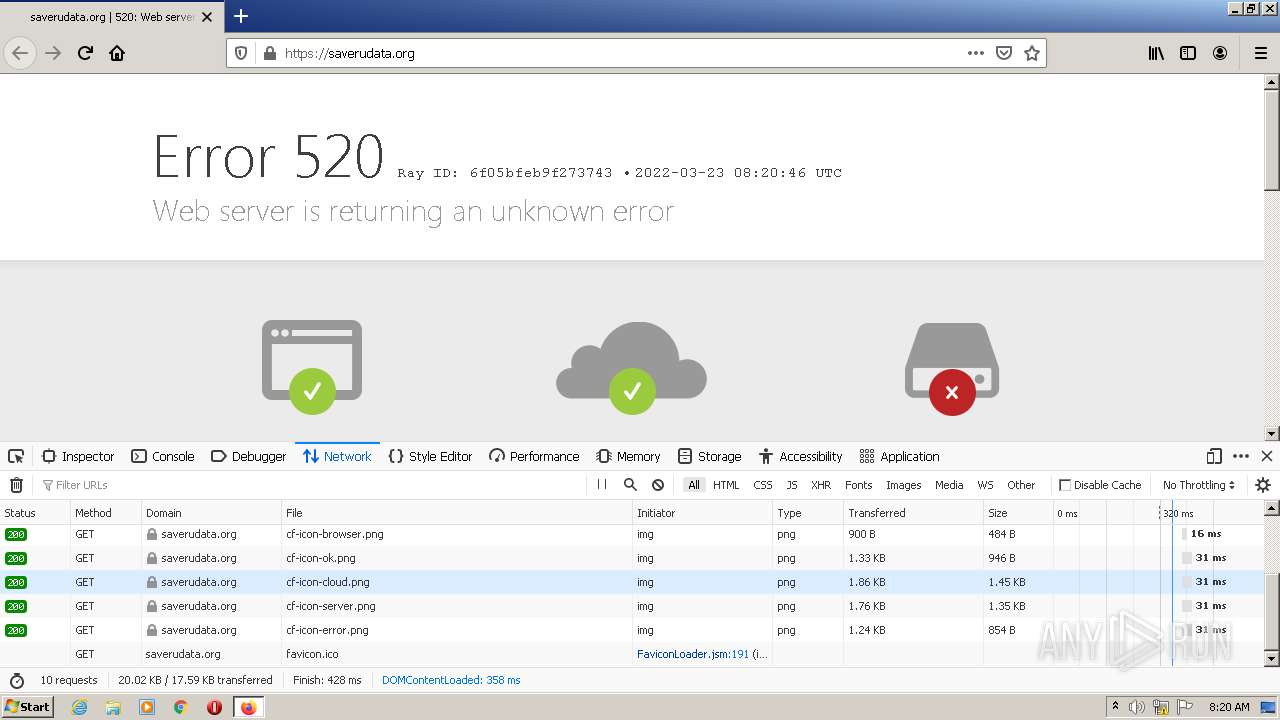Image resolution: width=1280 pixels, height=720 pixels.
Task: Filter requests by Images
Action: (x=904, y=485)
